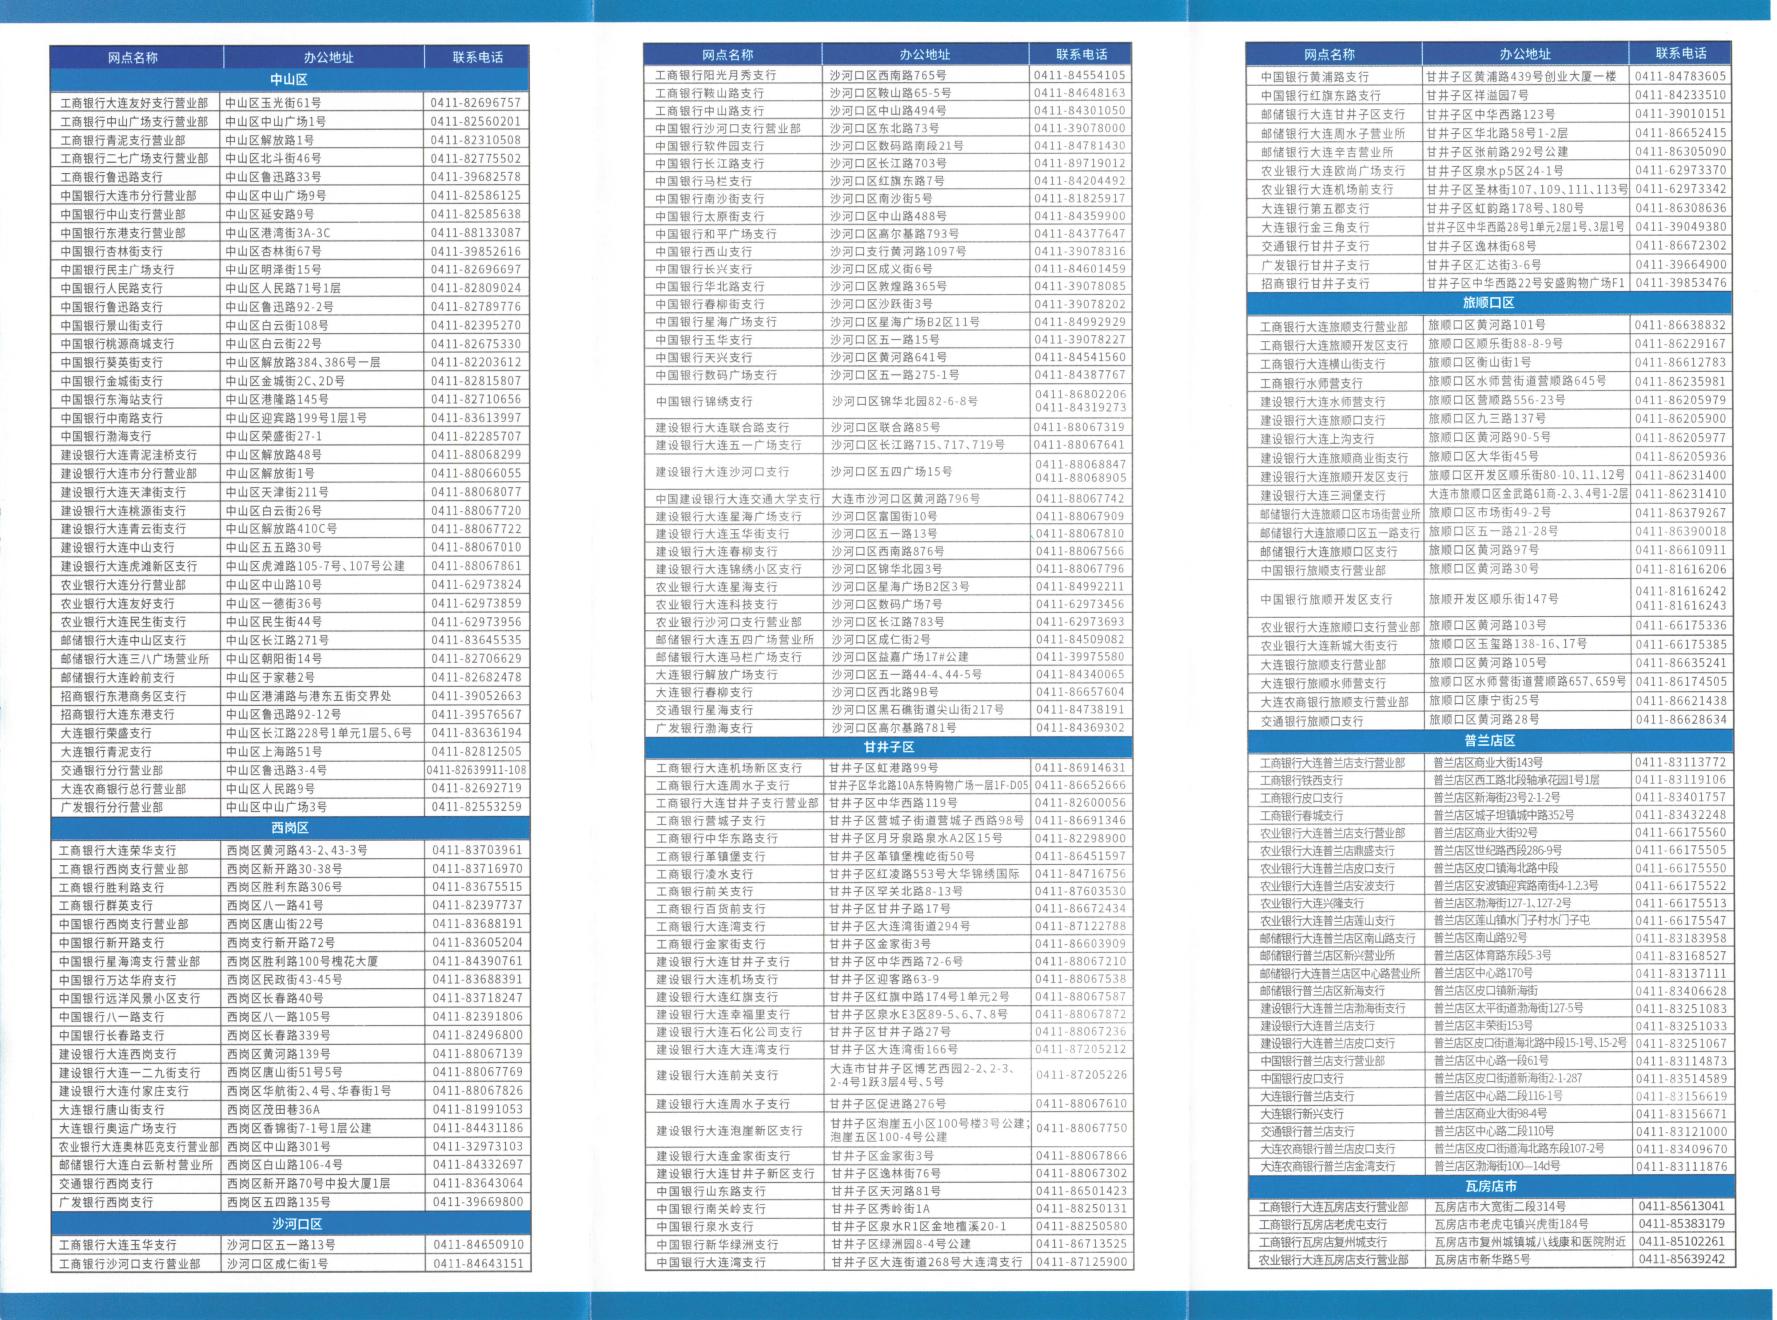Viewport: 1777px width, 1320px height.
Task: Click phone number 0411-83113772
Action: [x=1681, y=762]
